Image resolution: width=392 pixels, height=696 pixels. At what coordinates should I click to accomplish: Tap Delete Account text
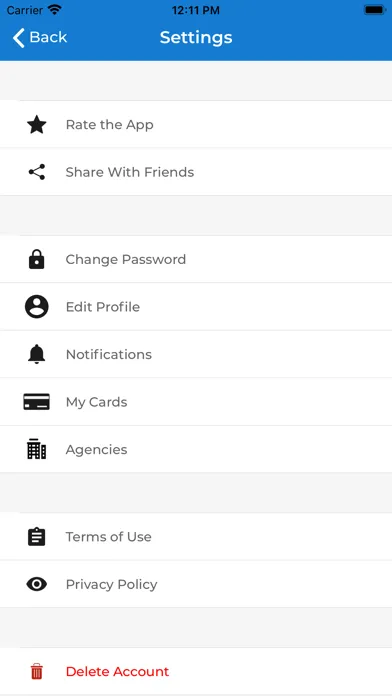[117, 672]
